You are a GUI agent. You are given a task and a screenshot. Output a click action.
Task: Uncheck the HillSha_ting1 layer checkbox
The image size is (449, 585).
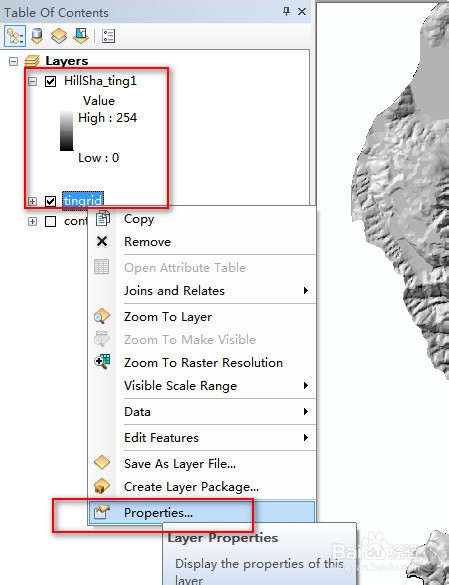(50, 81)
